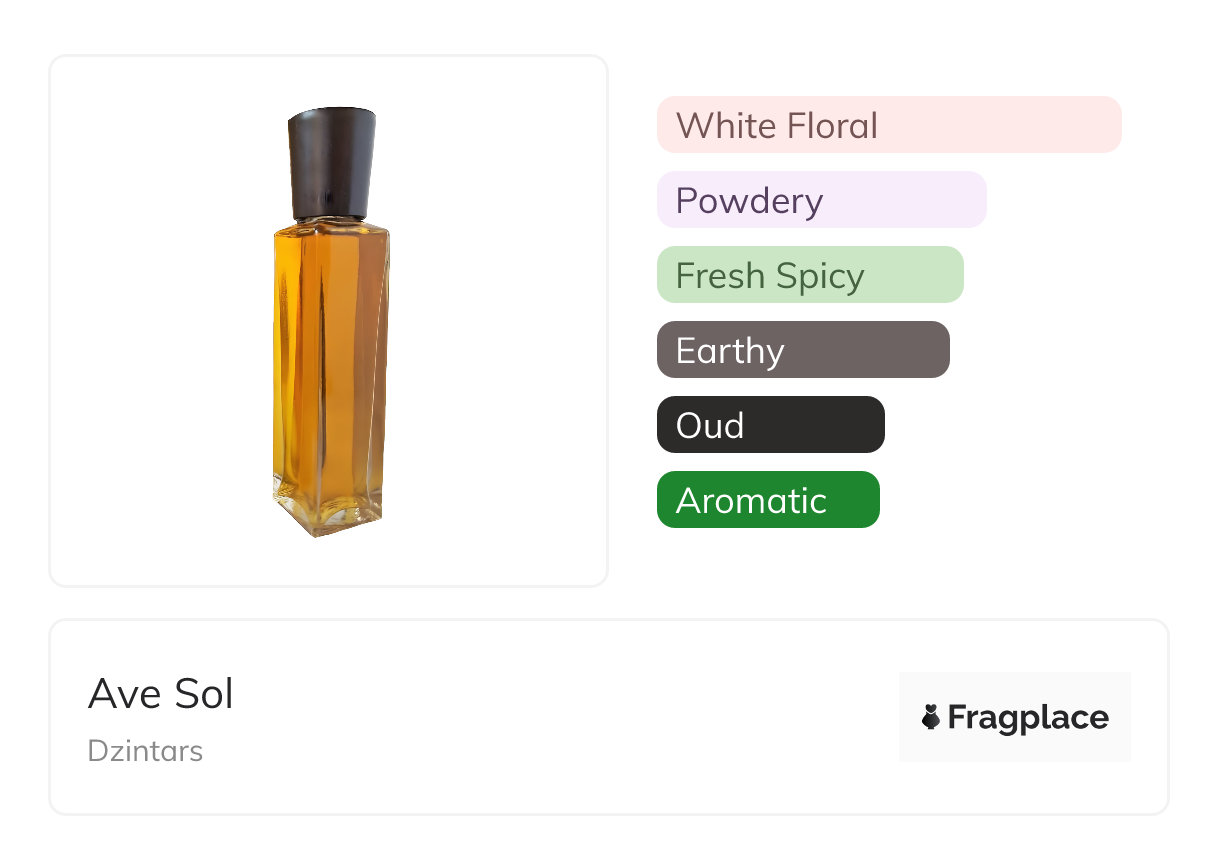This screenshot has height=864, width=1218.
Task: Click the "Earthy" text label
Action: [730, 351]
